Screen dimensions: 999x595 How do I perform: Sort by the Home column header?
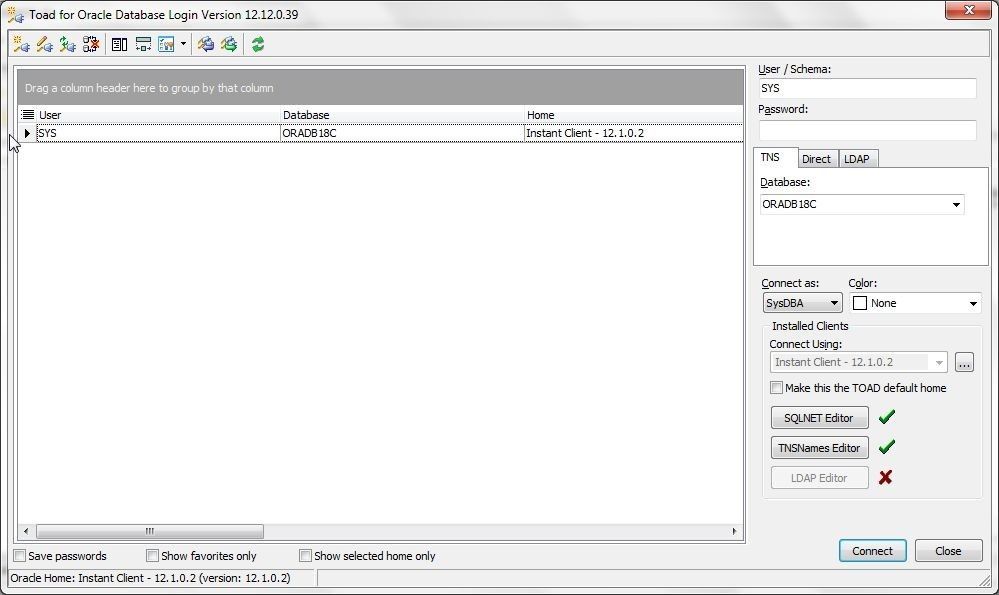tap(633, 115)
